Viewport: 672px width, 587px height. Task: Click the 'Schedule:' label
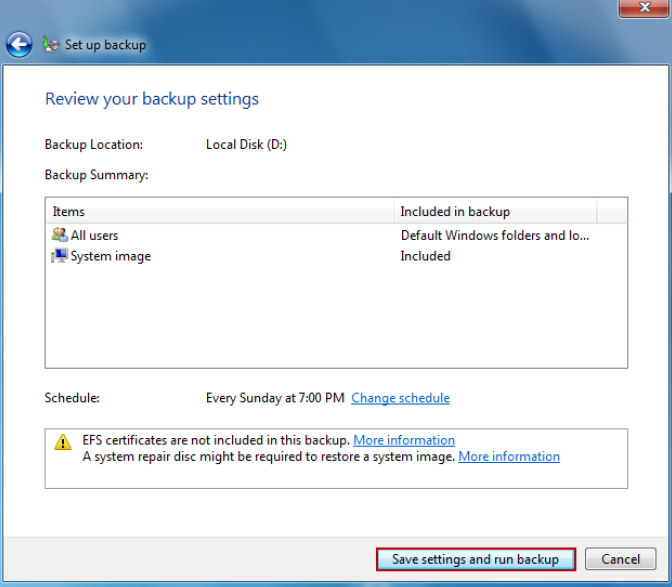pos(72,398)
